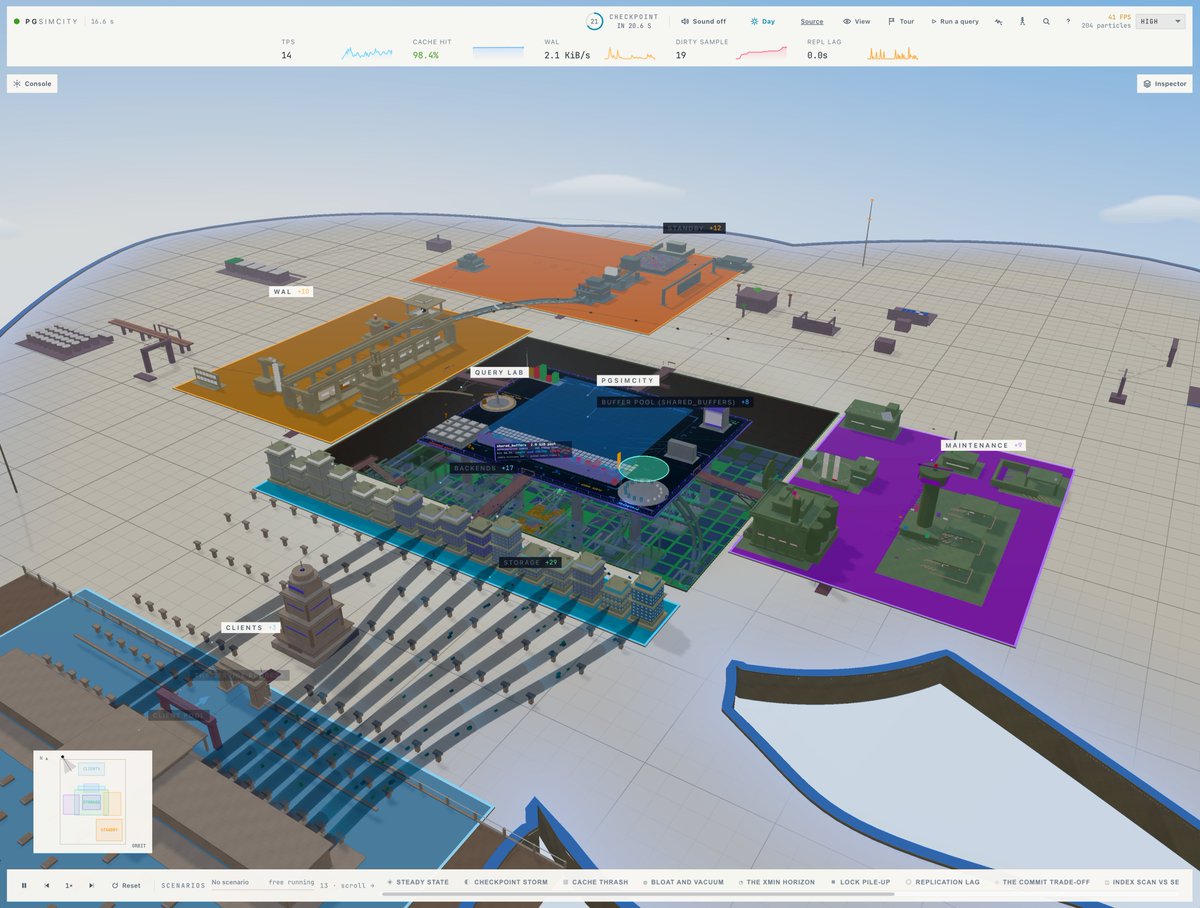1200x908 pixels.
Task: Click the 41 FPS readout
Action: tap(1119, 17)
